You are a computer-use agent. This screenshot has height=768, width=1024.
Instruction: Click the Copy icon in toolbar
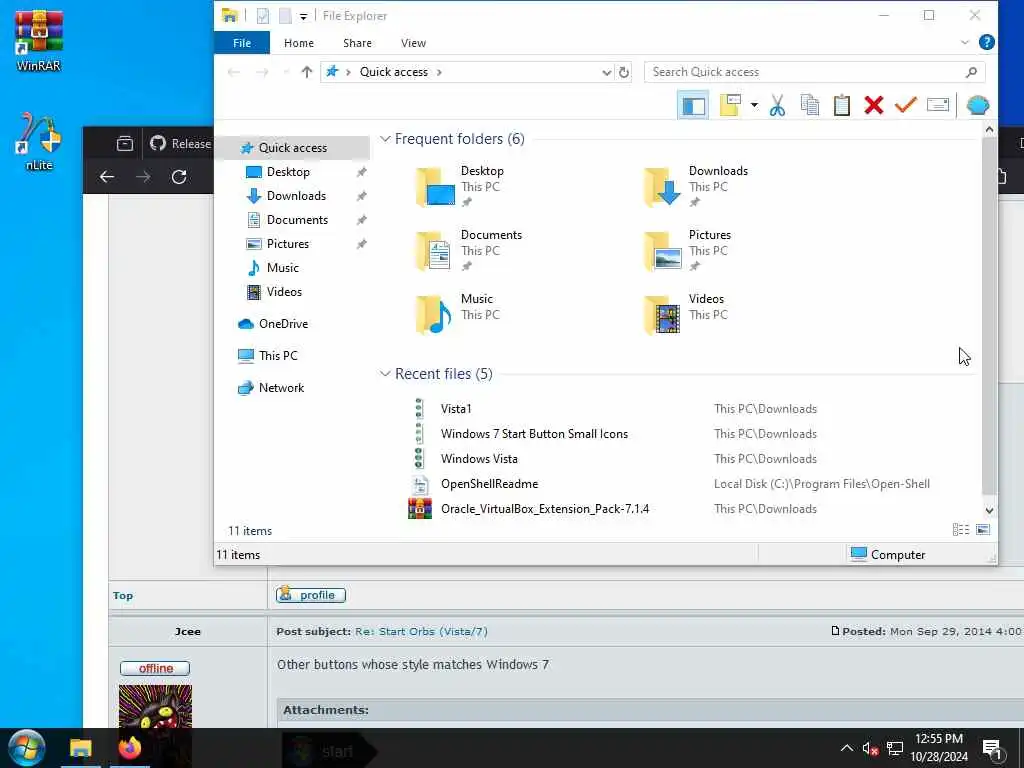(810, 105)
